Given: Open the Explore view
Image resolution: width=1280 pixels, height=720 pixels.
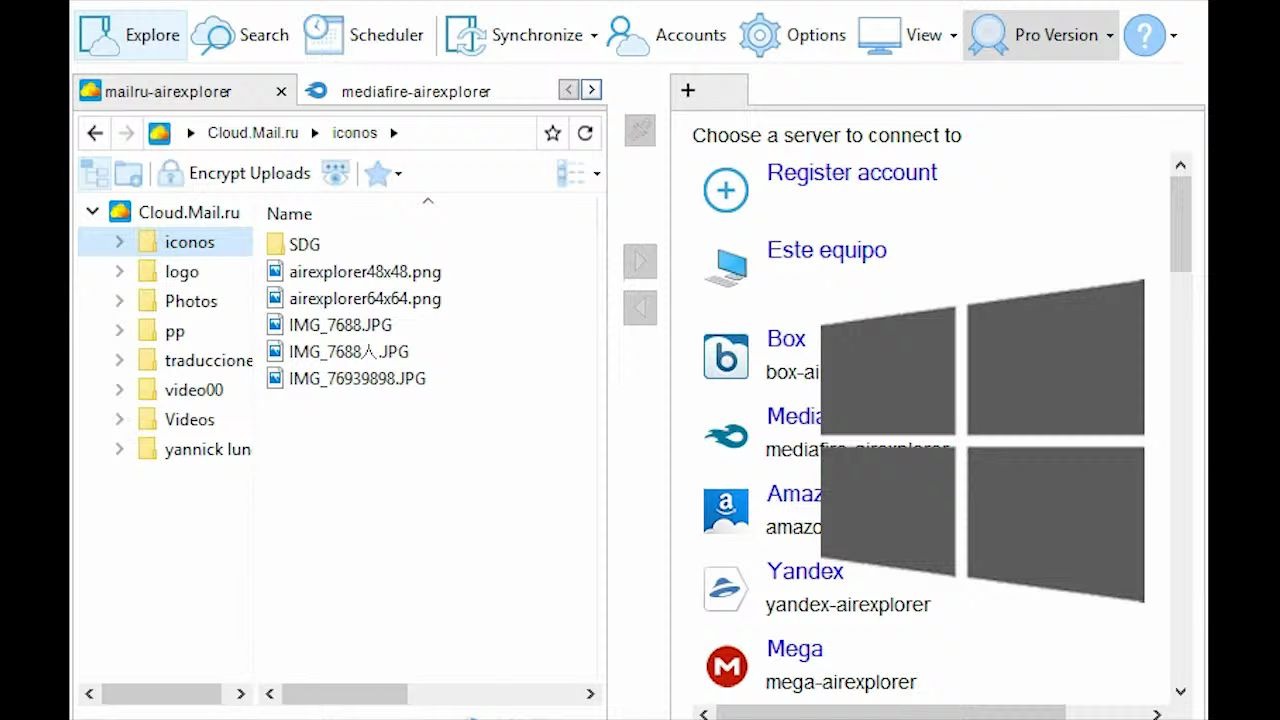Looking at the screenshot, I should coord(130,35).
